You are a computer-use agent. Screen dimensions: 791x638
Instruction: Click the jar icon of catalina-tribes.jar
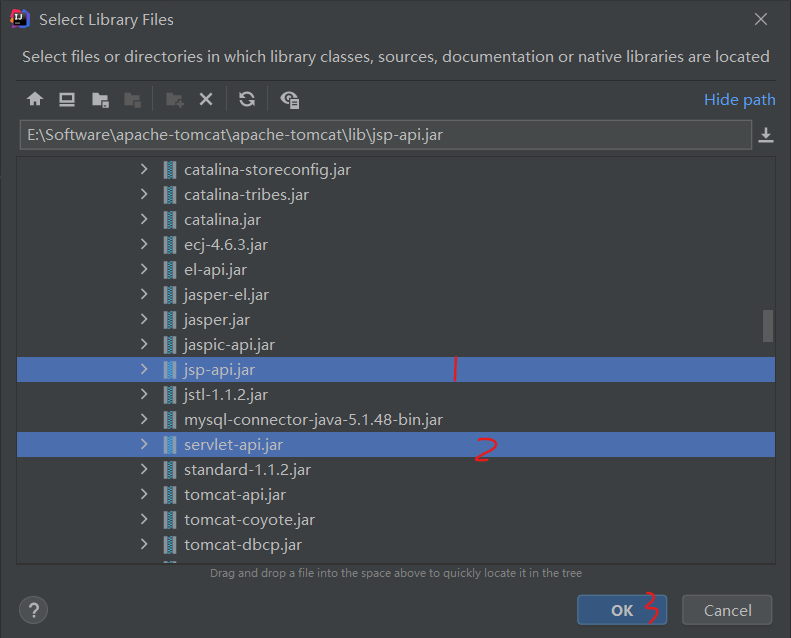pyautogui.click(x=170, y=195)
